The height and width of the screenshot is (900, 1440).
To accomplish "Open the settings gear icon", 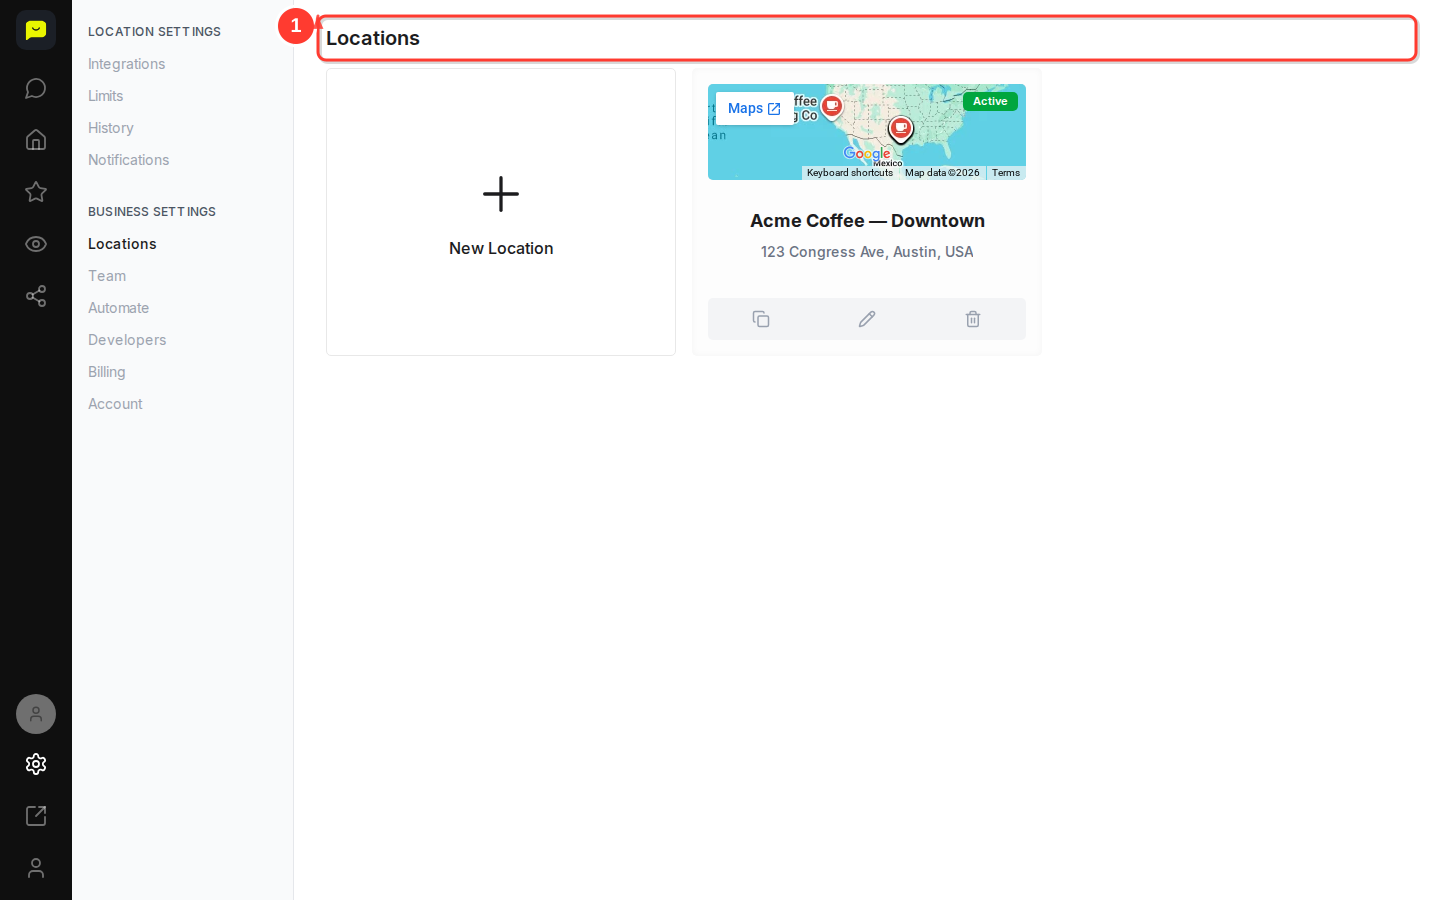I will [x=36, y=764].
